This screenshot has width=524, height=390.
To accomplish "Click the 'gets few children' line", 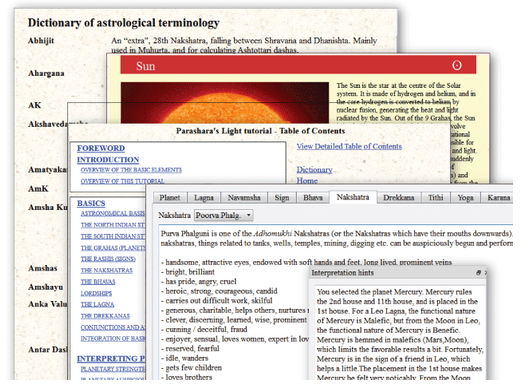I will coord(191,368).
